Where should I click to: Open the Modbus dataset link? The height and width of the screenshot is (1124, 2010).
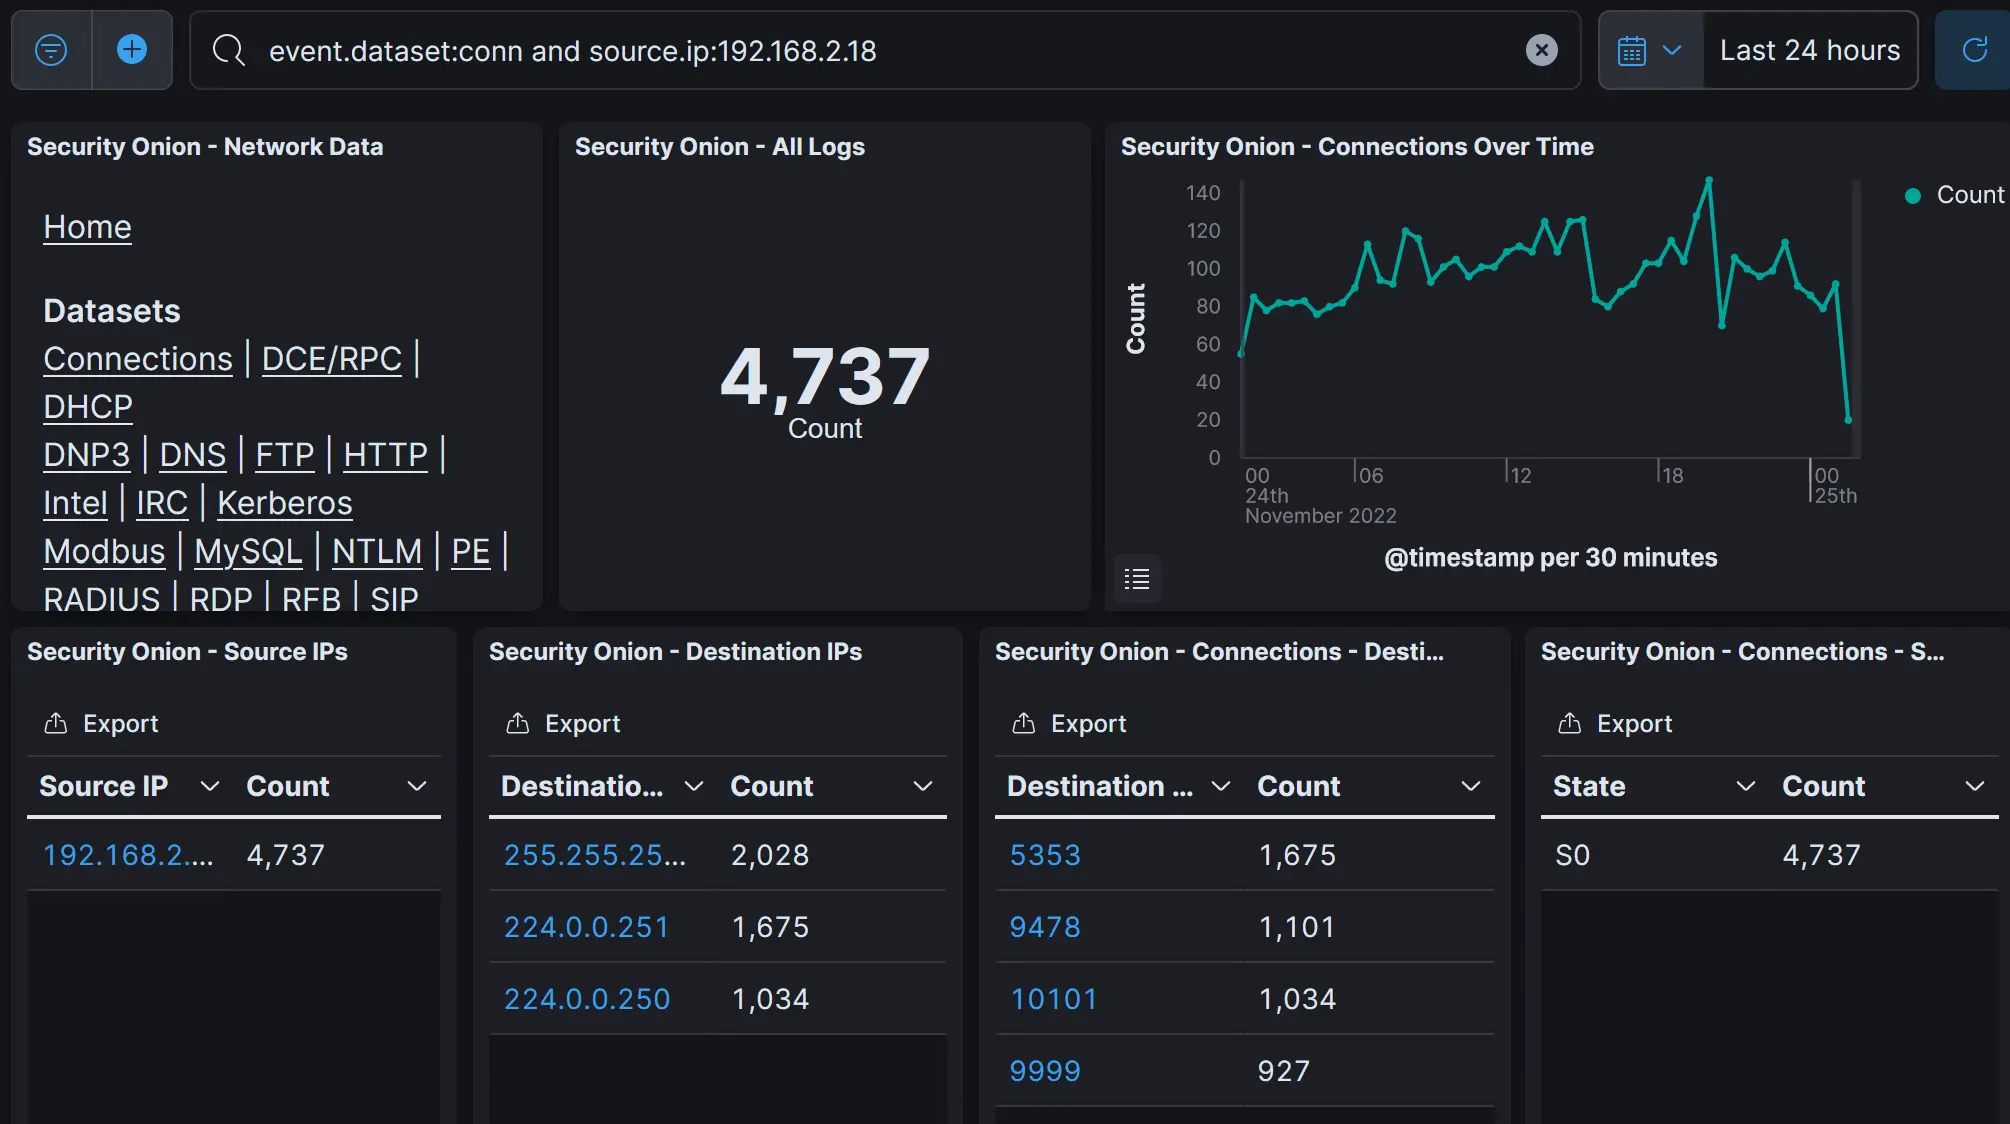(104, 551)
